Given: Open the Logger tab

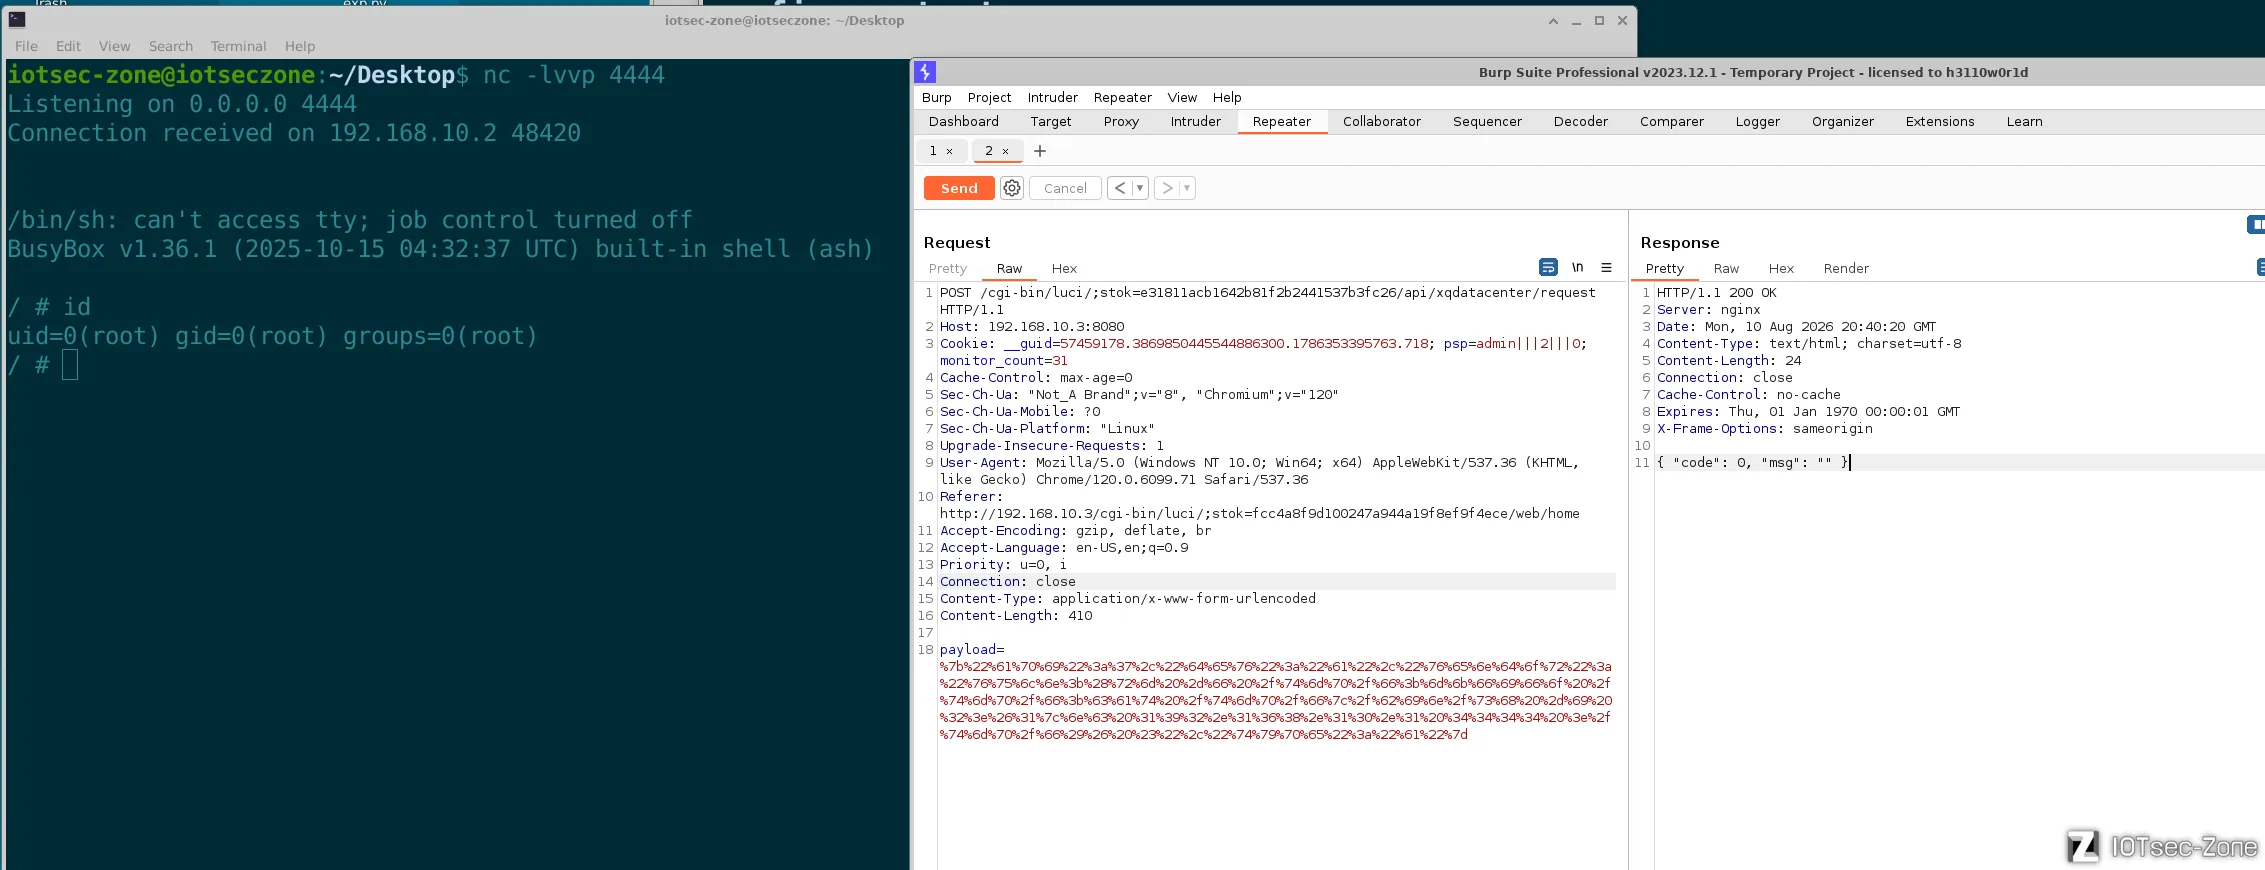Looking at the screenshot, I should (1758, 122).
